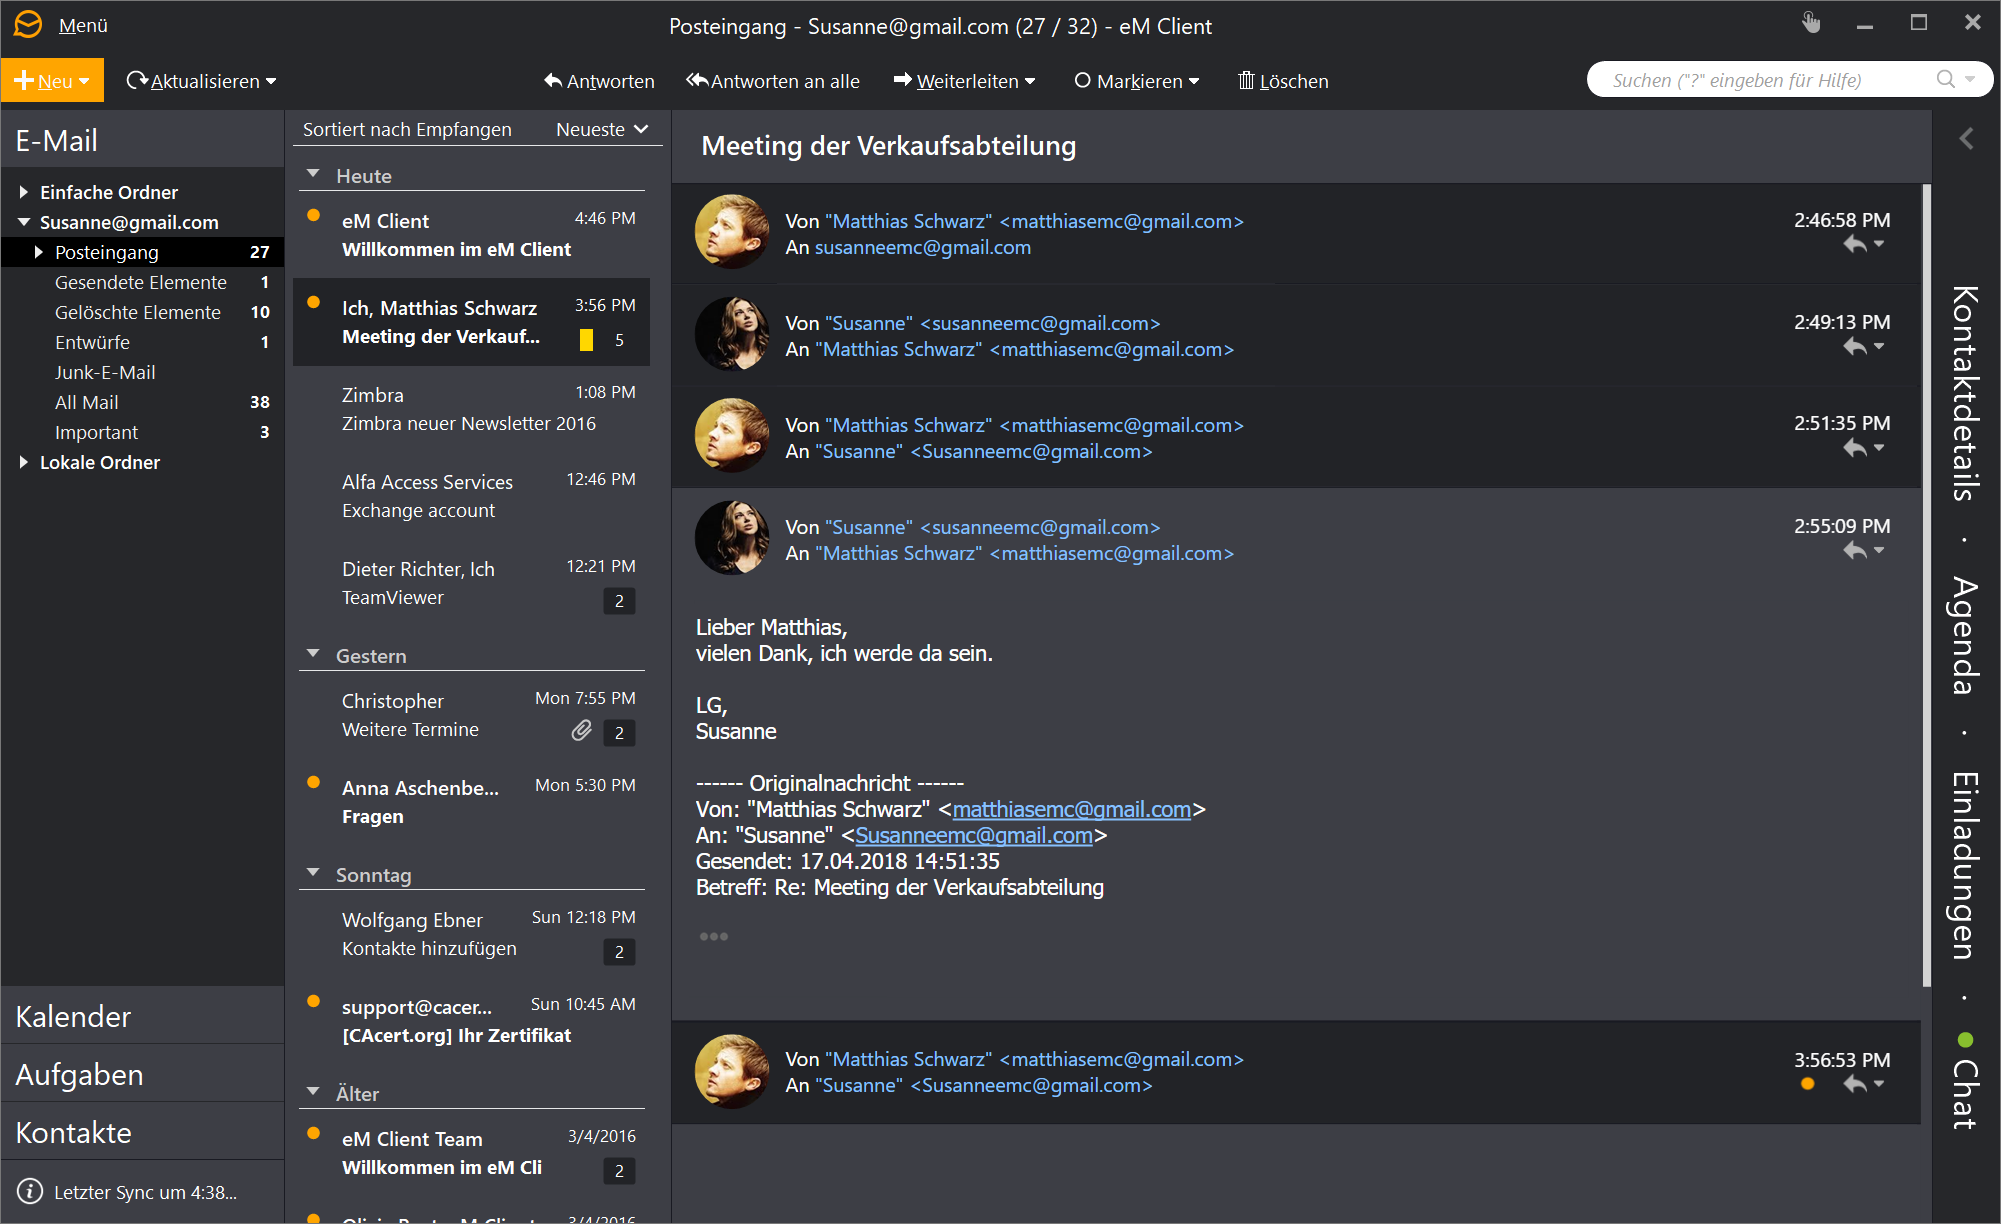Click the conversation count 5 badge
2001x1224 pixels.
click(x=619, y=340)
